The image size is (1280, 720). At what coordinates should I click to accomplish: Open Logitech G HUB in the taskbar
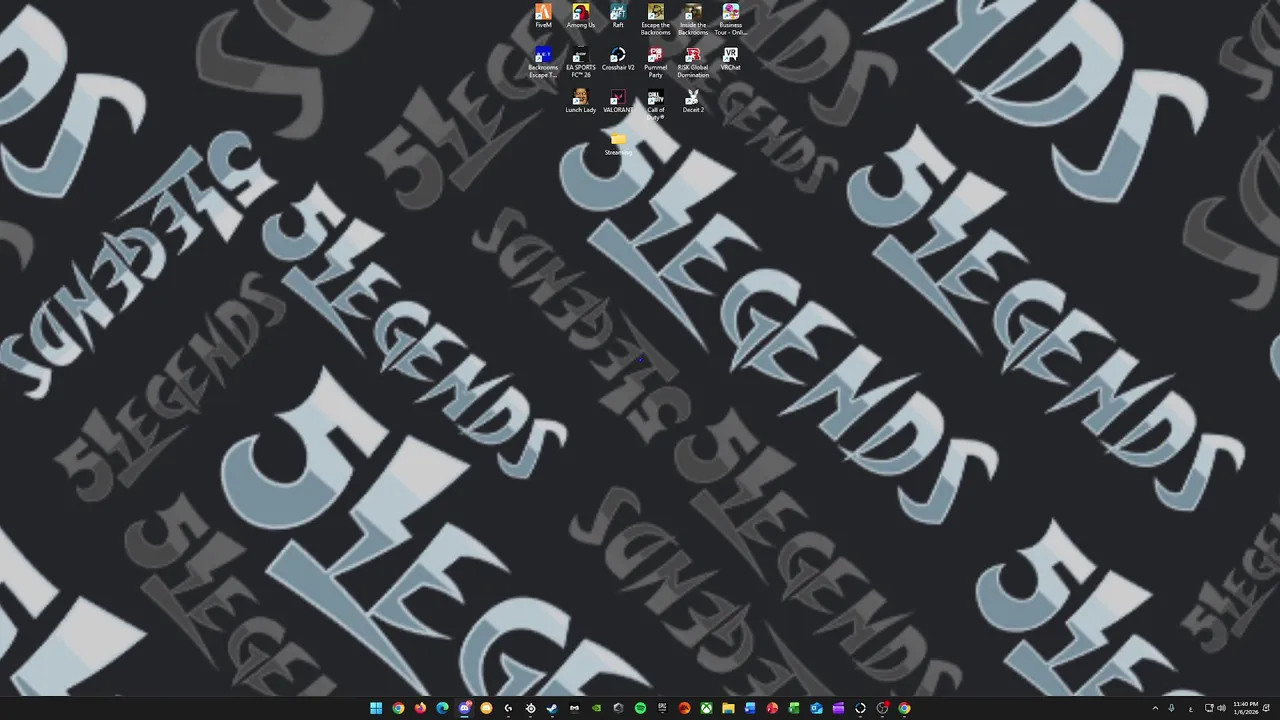[508, 708]
